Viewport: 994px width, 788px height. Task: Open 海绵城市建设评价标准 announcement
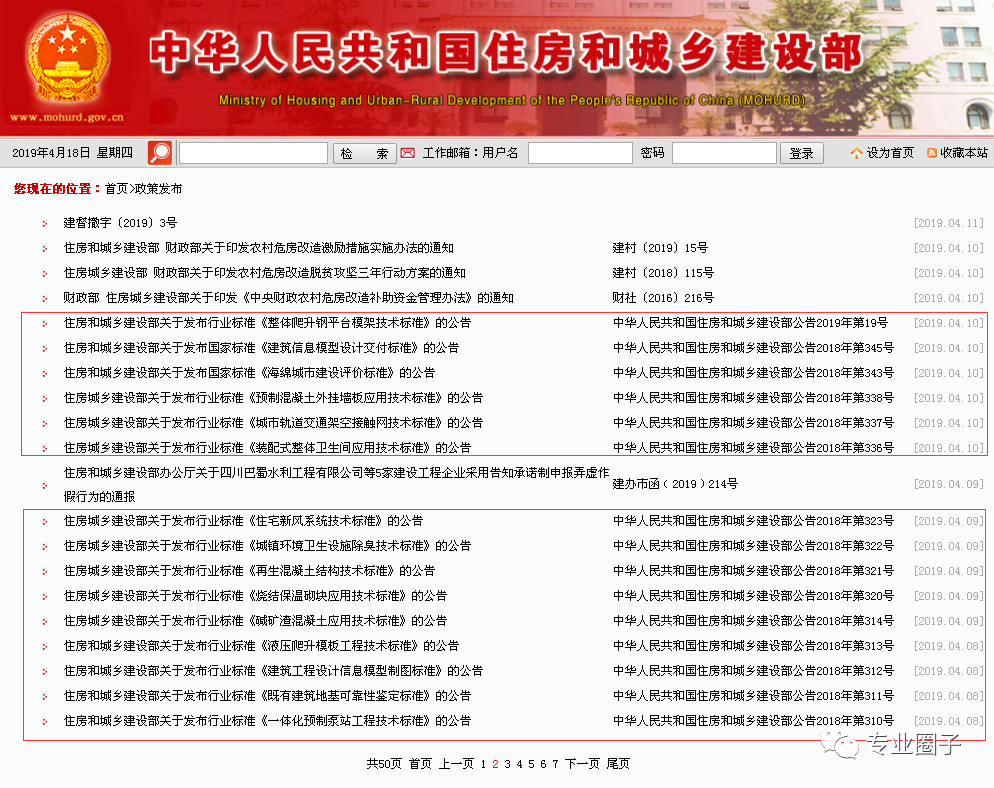(x=249, y=373)
